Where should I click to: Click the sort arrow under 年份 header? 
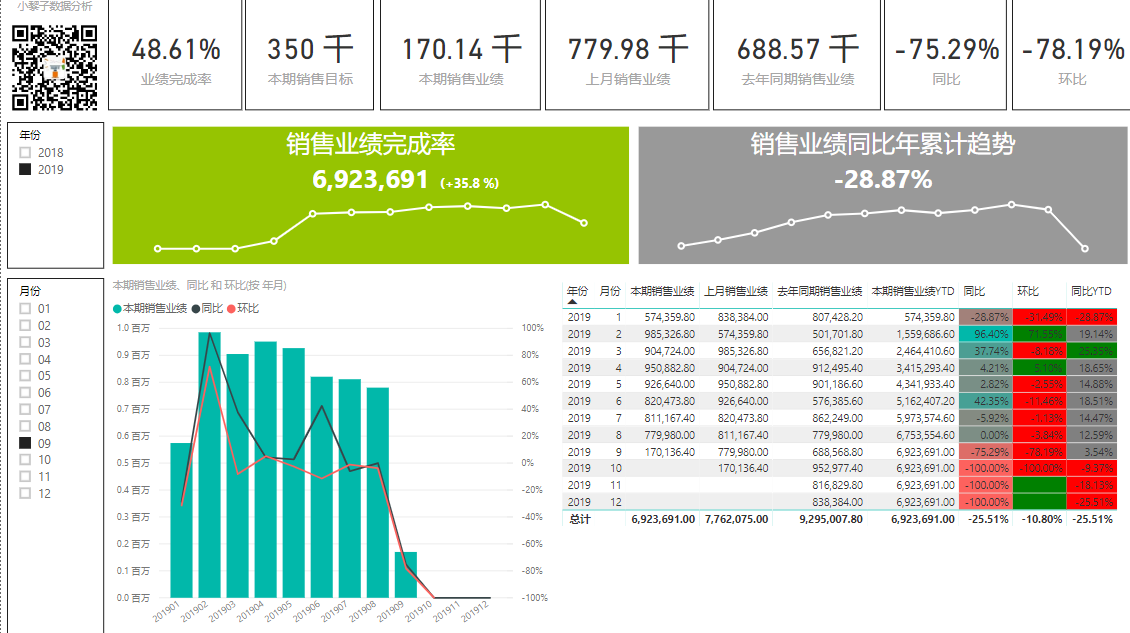point(572,302)
